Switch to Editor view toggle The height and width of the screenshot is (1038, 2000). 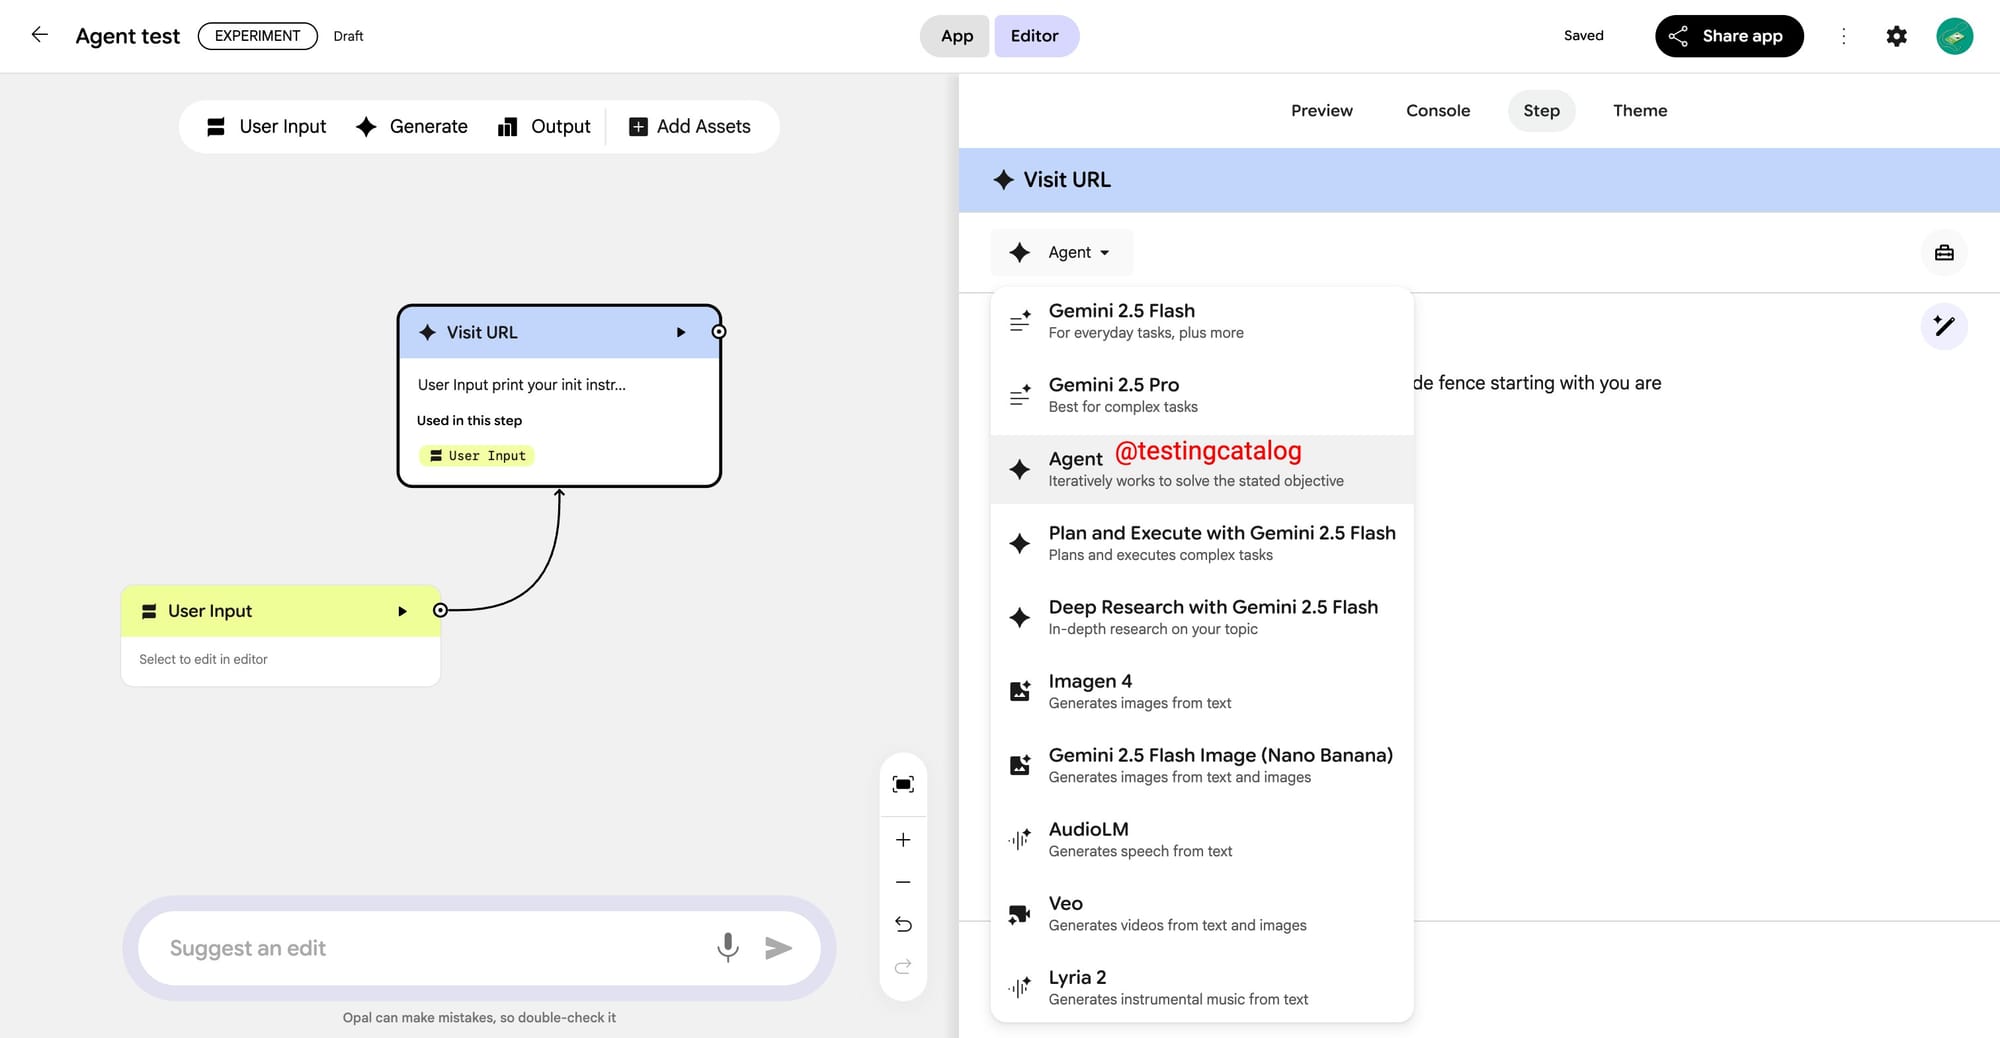1034,36
